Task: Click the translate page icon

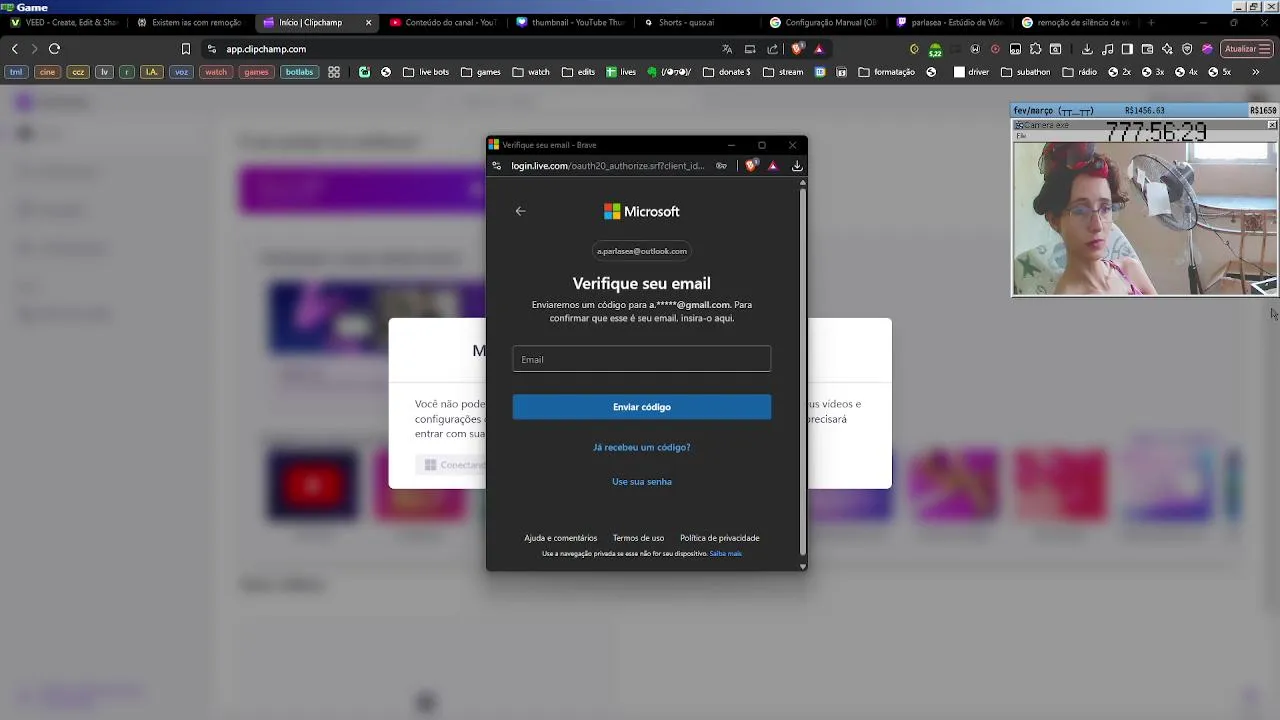Action: tap(727, 49)
